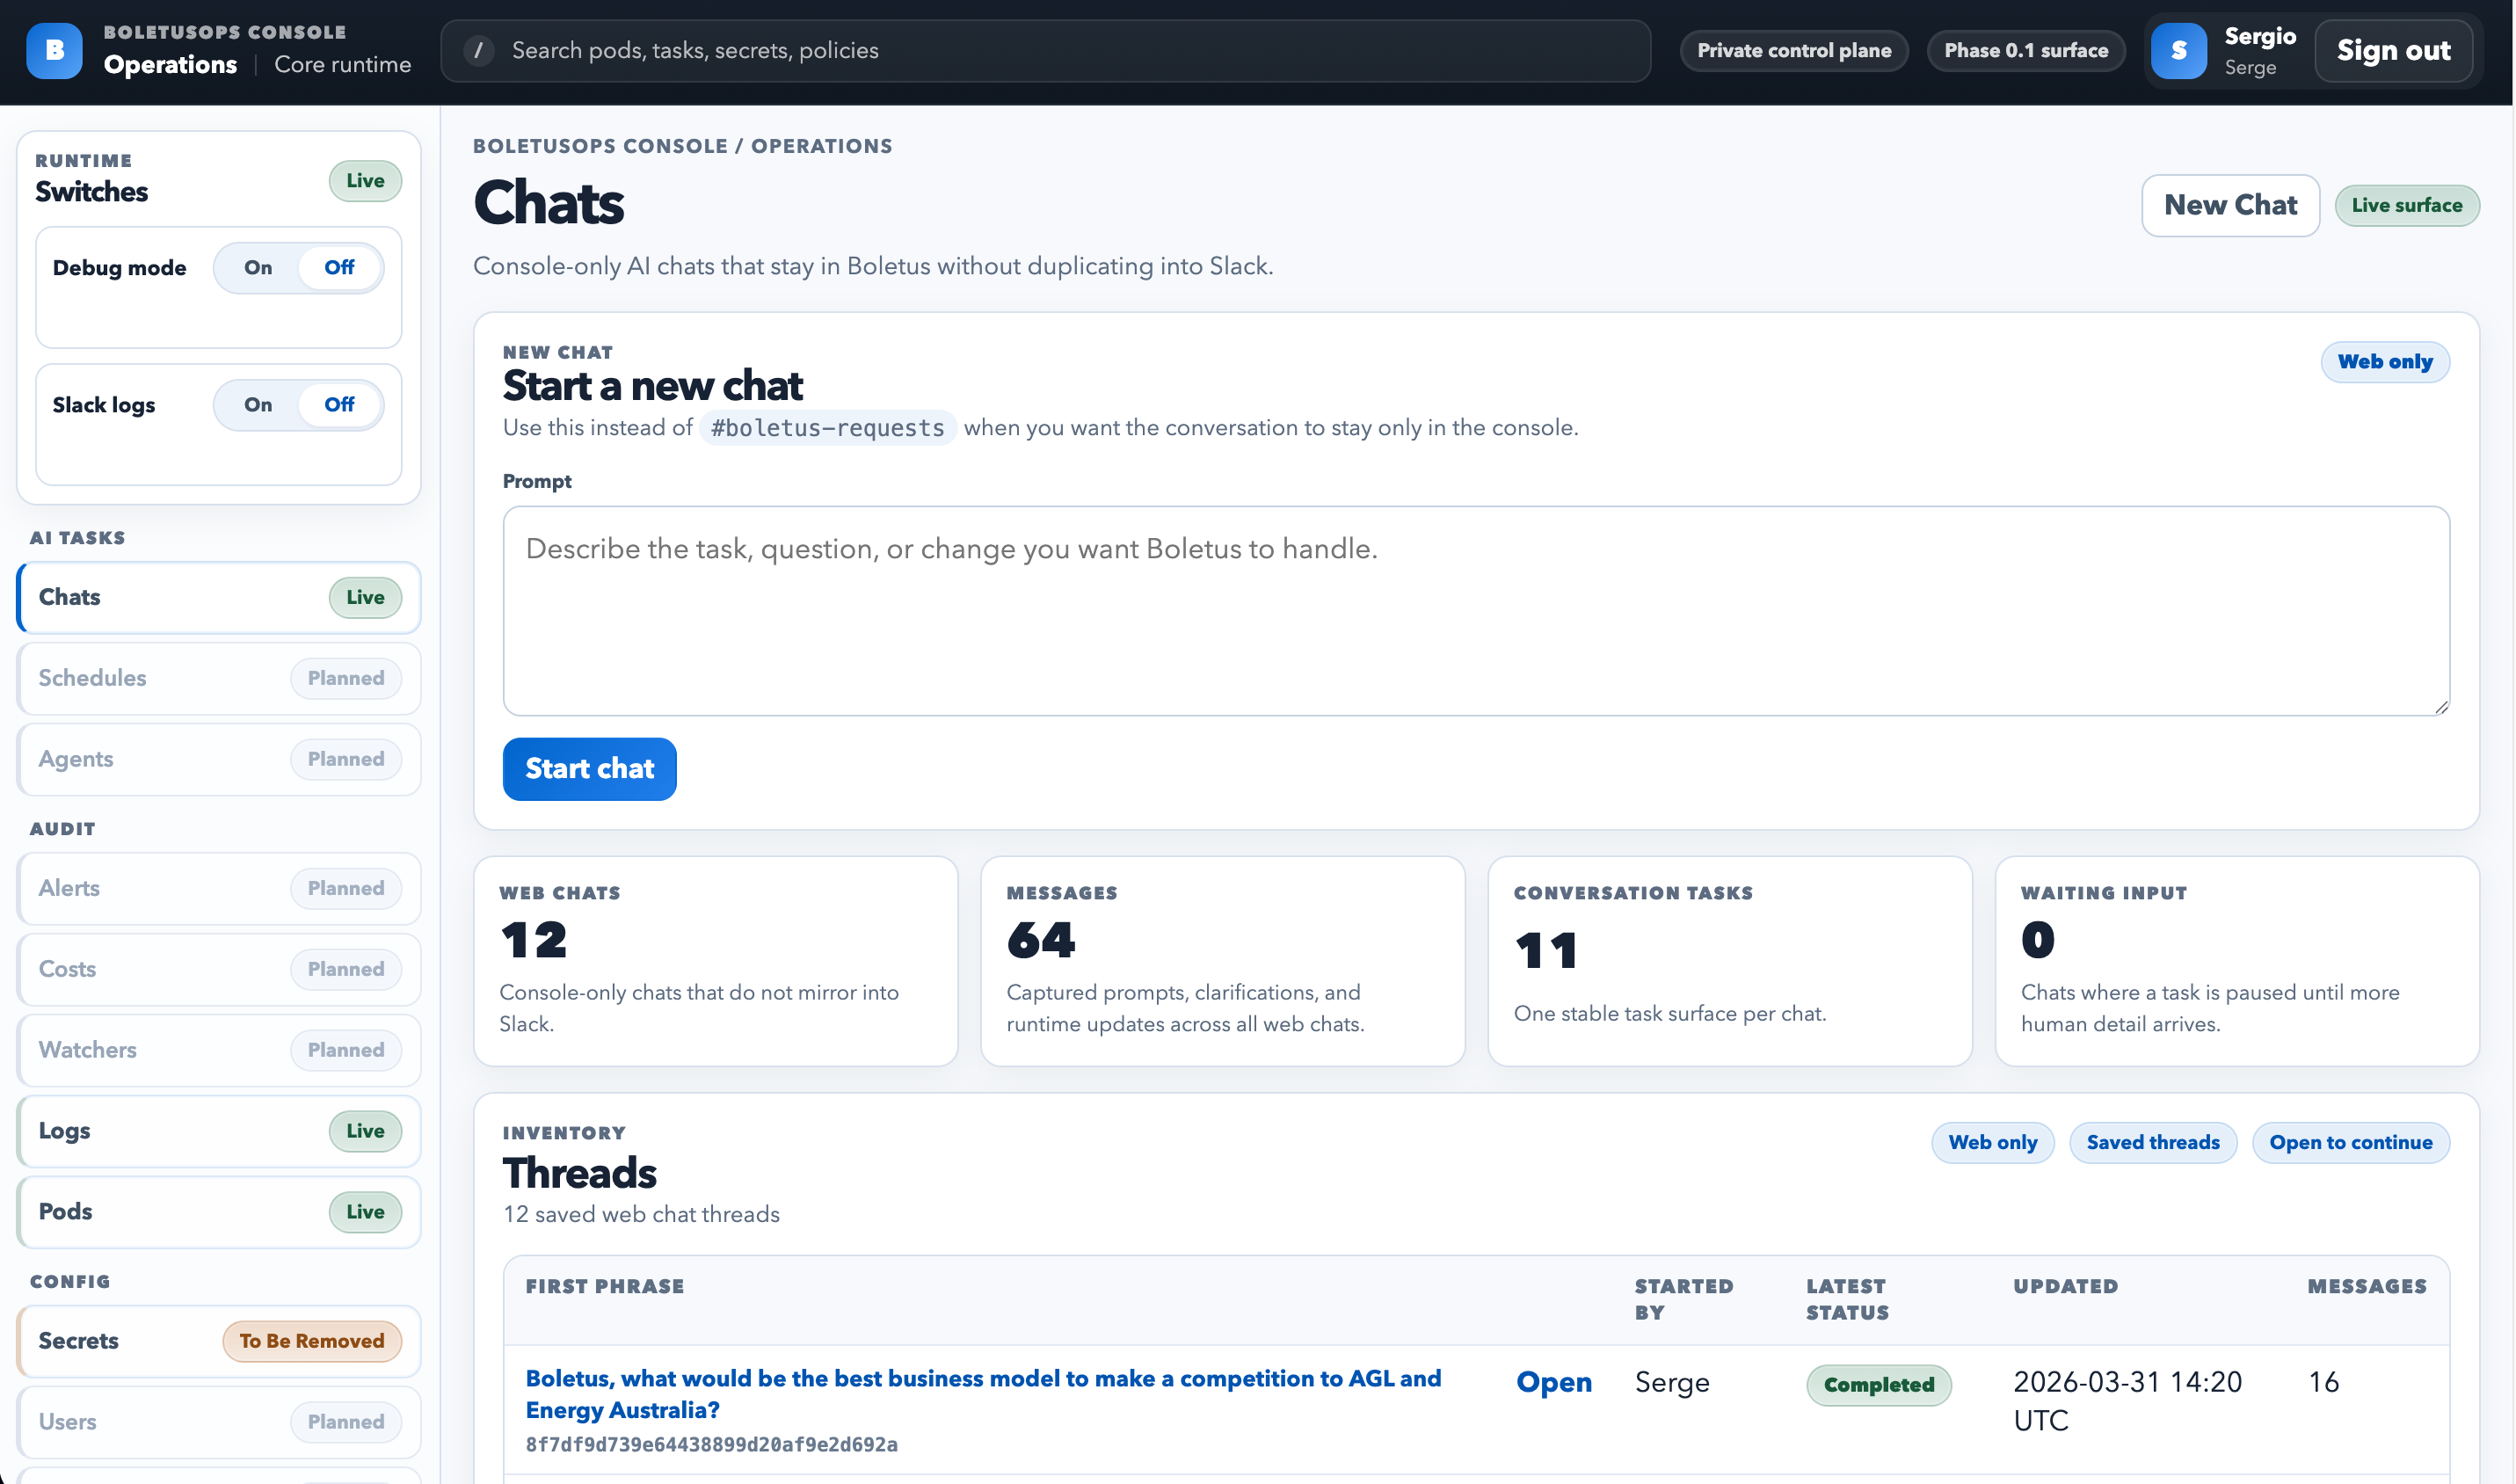Sign out of the console

(2392, 51)
